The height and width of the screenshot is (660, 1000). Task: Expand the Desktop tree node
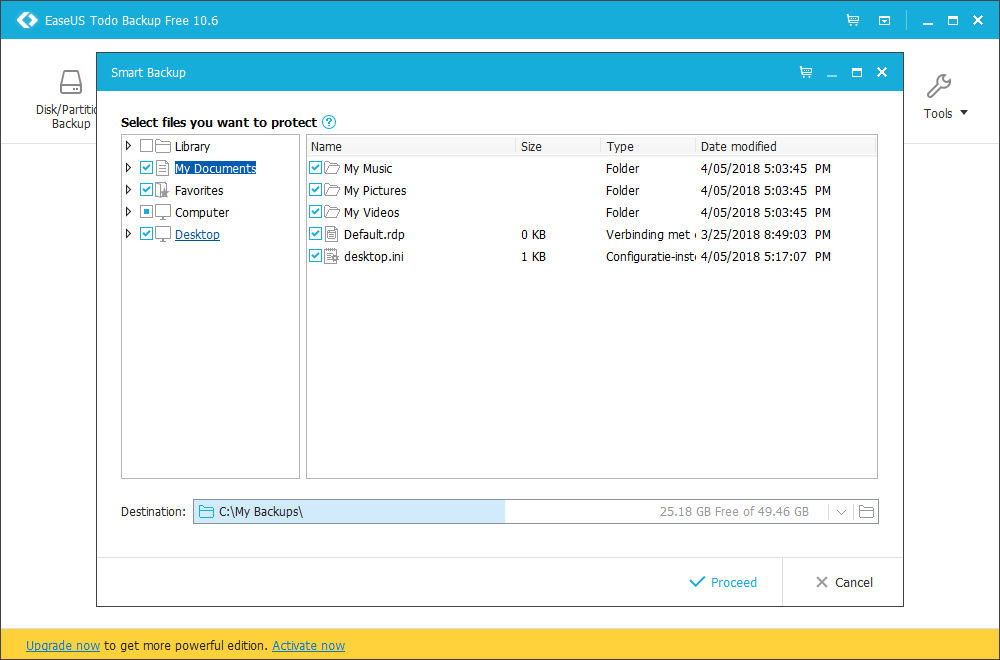coord(128,234)
